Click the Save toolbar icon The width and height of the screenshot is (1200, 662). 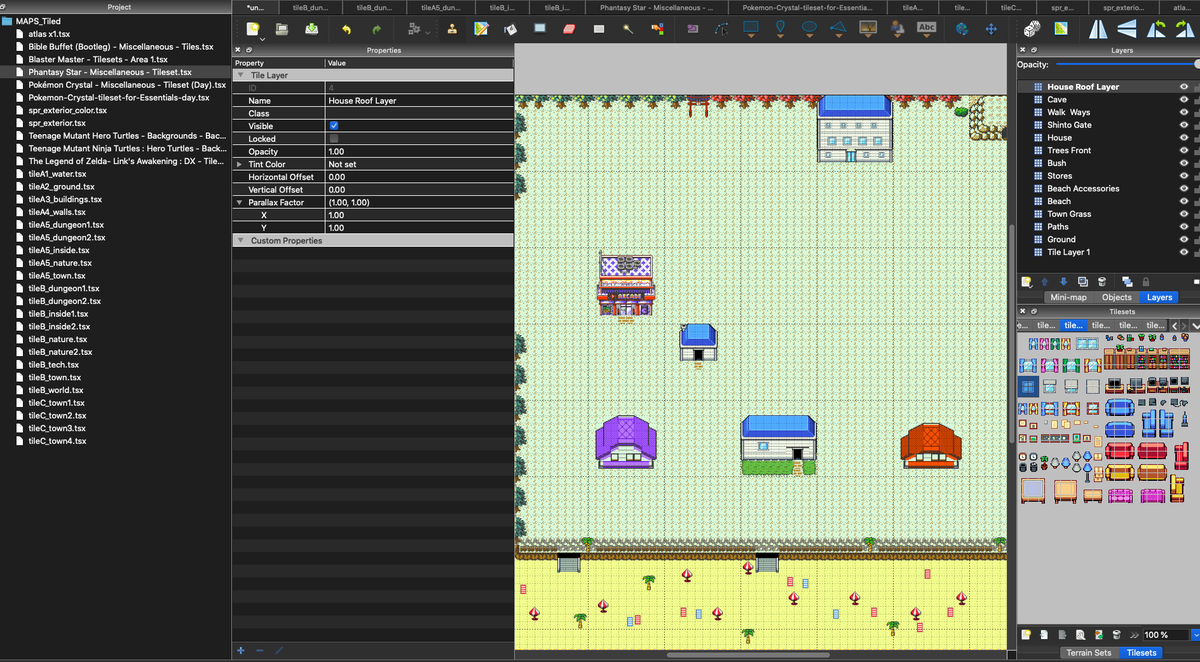(312, 29)
